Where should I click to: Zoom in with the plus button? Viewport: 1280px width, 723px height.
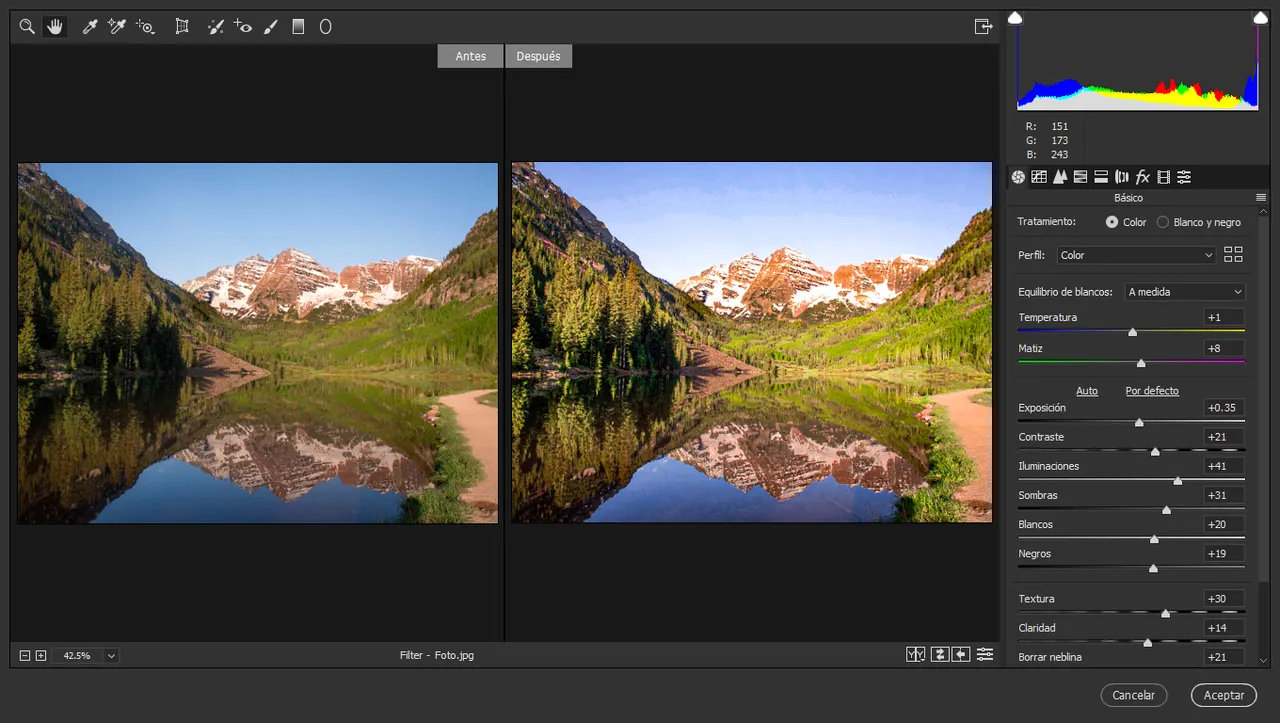[41, 656]
